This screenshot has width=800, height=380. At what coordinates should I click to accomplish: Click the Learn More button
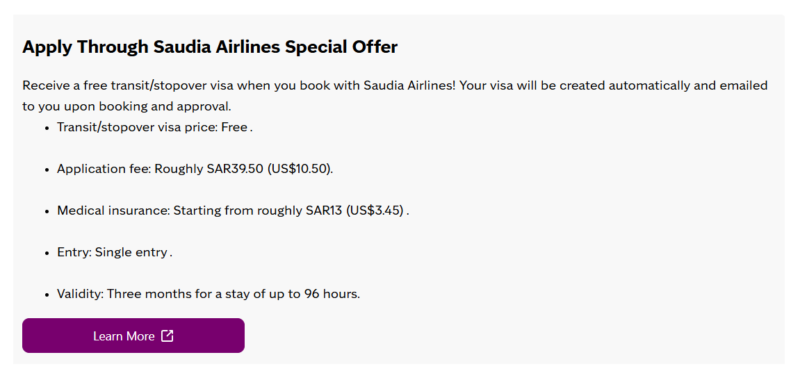(133, 336)
